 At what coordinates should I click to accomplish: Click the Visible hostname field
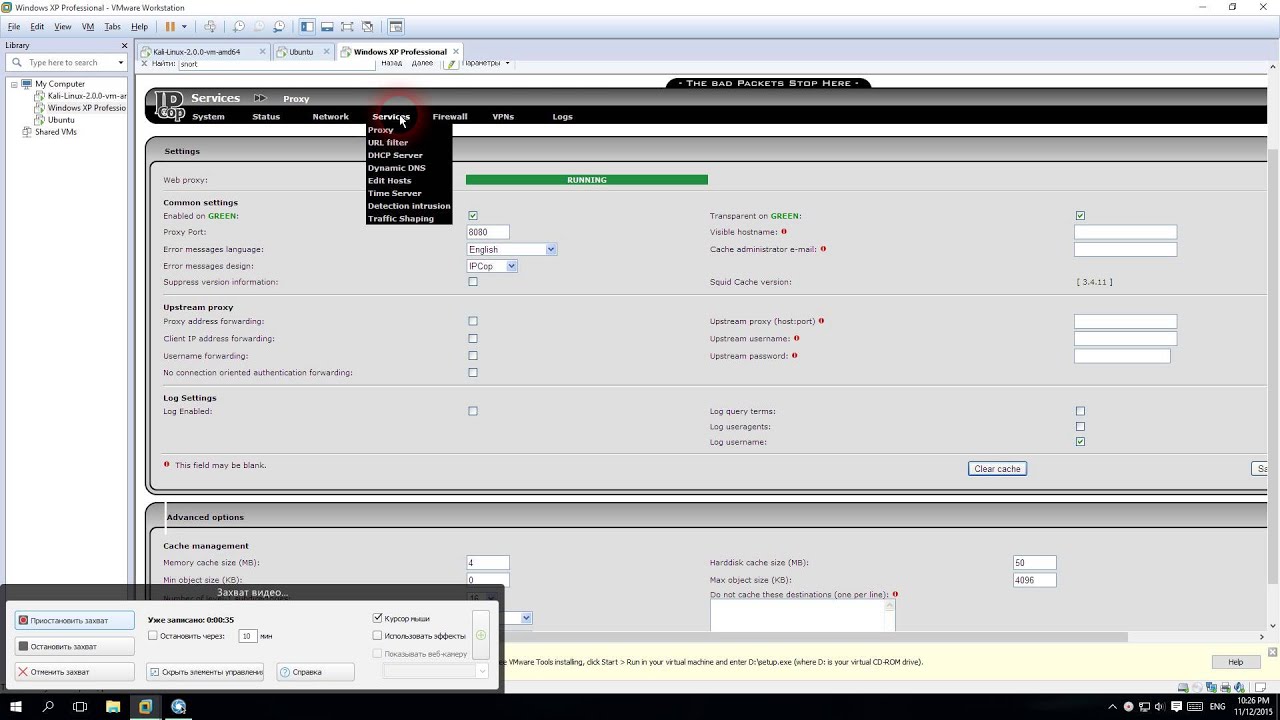1125,232
